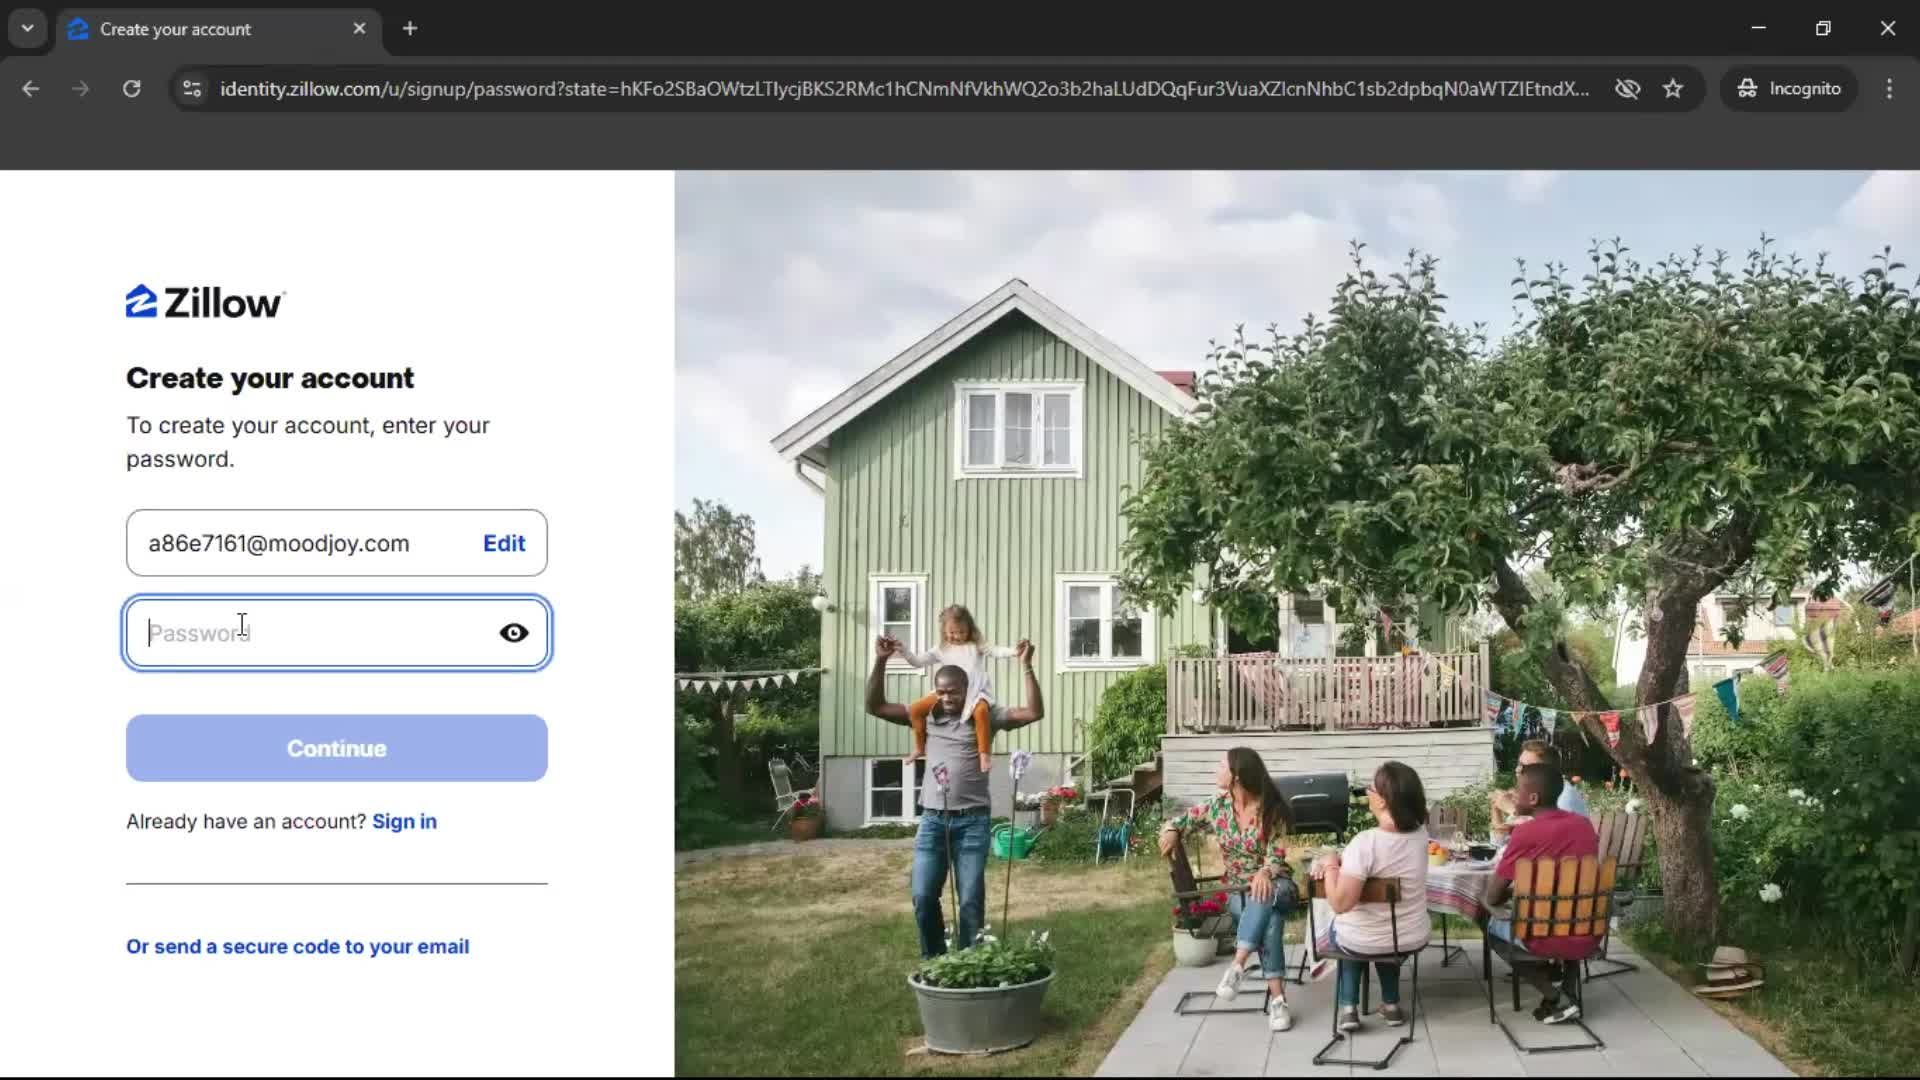1920x1080 pixels.
Task: Click the back navigation arrow
Action: (31, 88)
